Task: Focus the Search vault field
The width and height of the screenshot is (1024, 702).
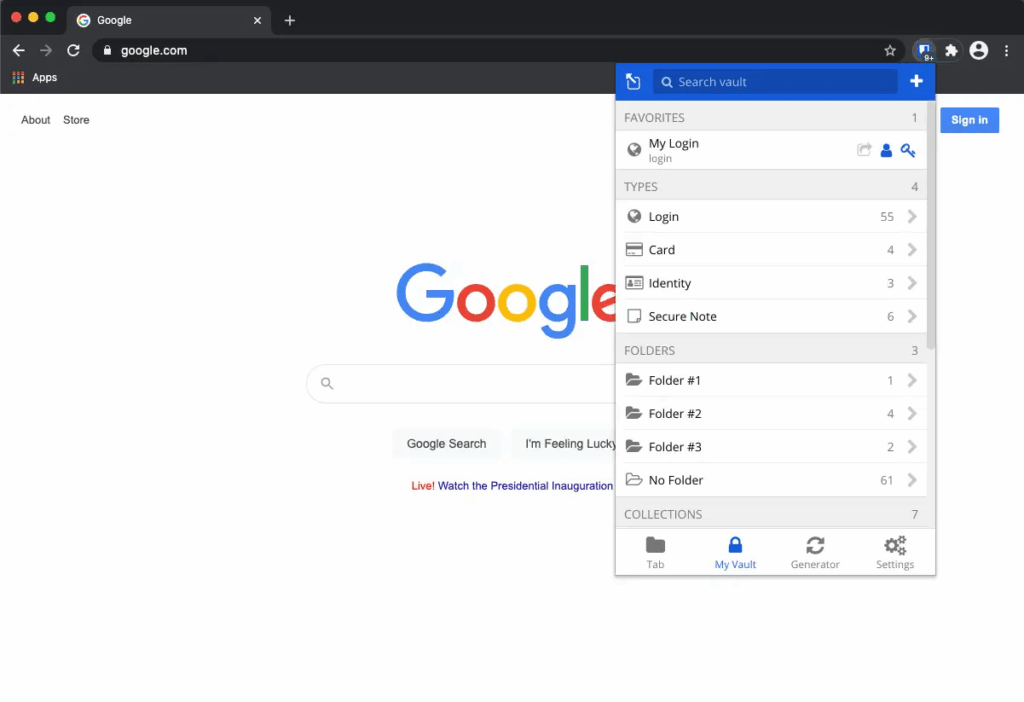Action: point(775,82)
